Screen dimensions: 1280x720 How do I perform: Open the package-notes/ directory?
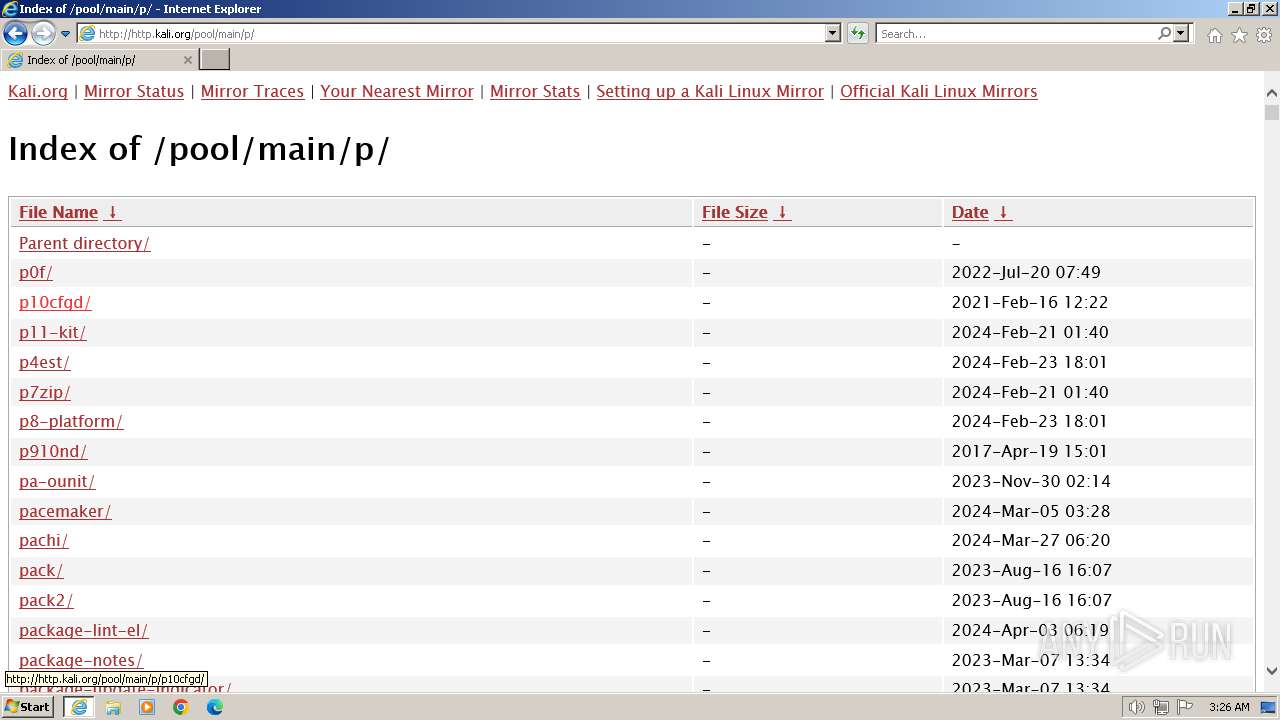tap(81, 660)
